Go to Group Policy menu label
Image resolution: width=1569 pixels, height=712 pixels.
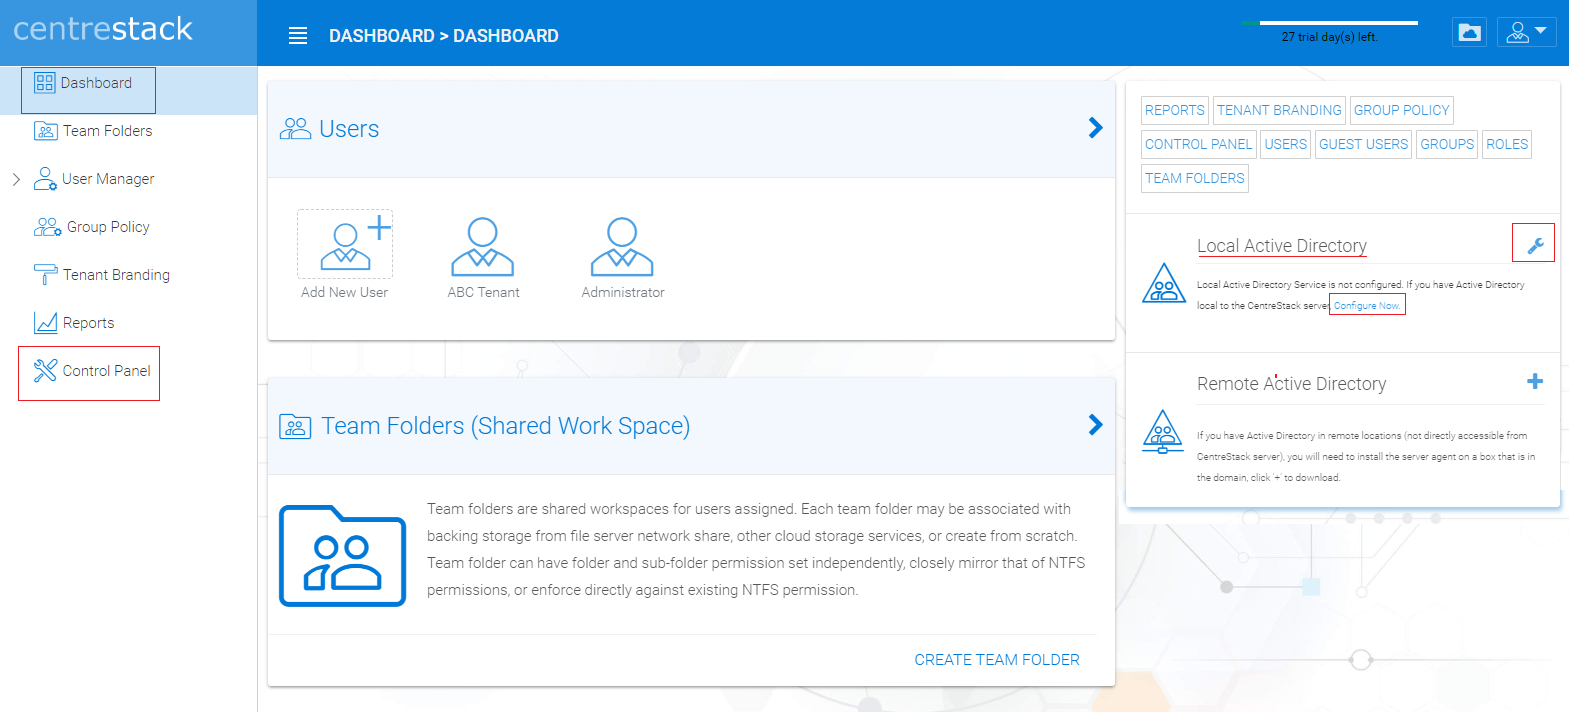tap(108, 227)
